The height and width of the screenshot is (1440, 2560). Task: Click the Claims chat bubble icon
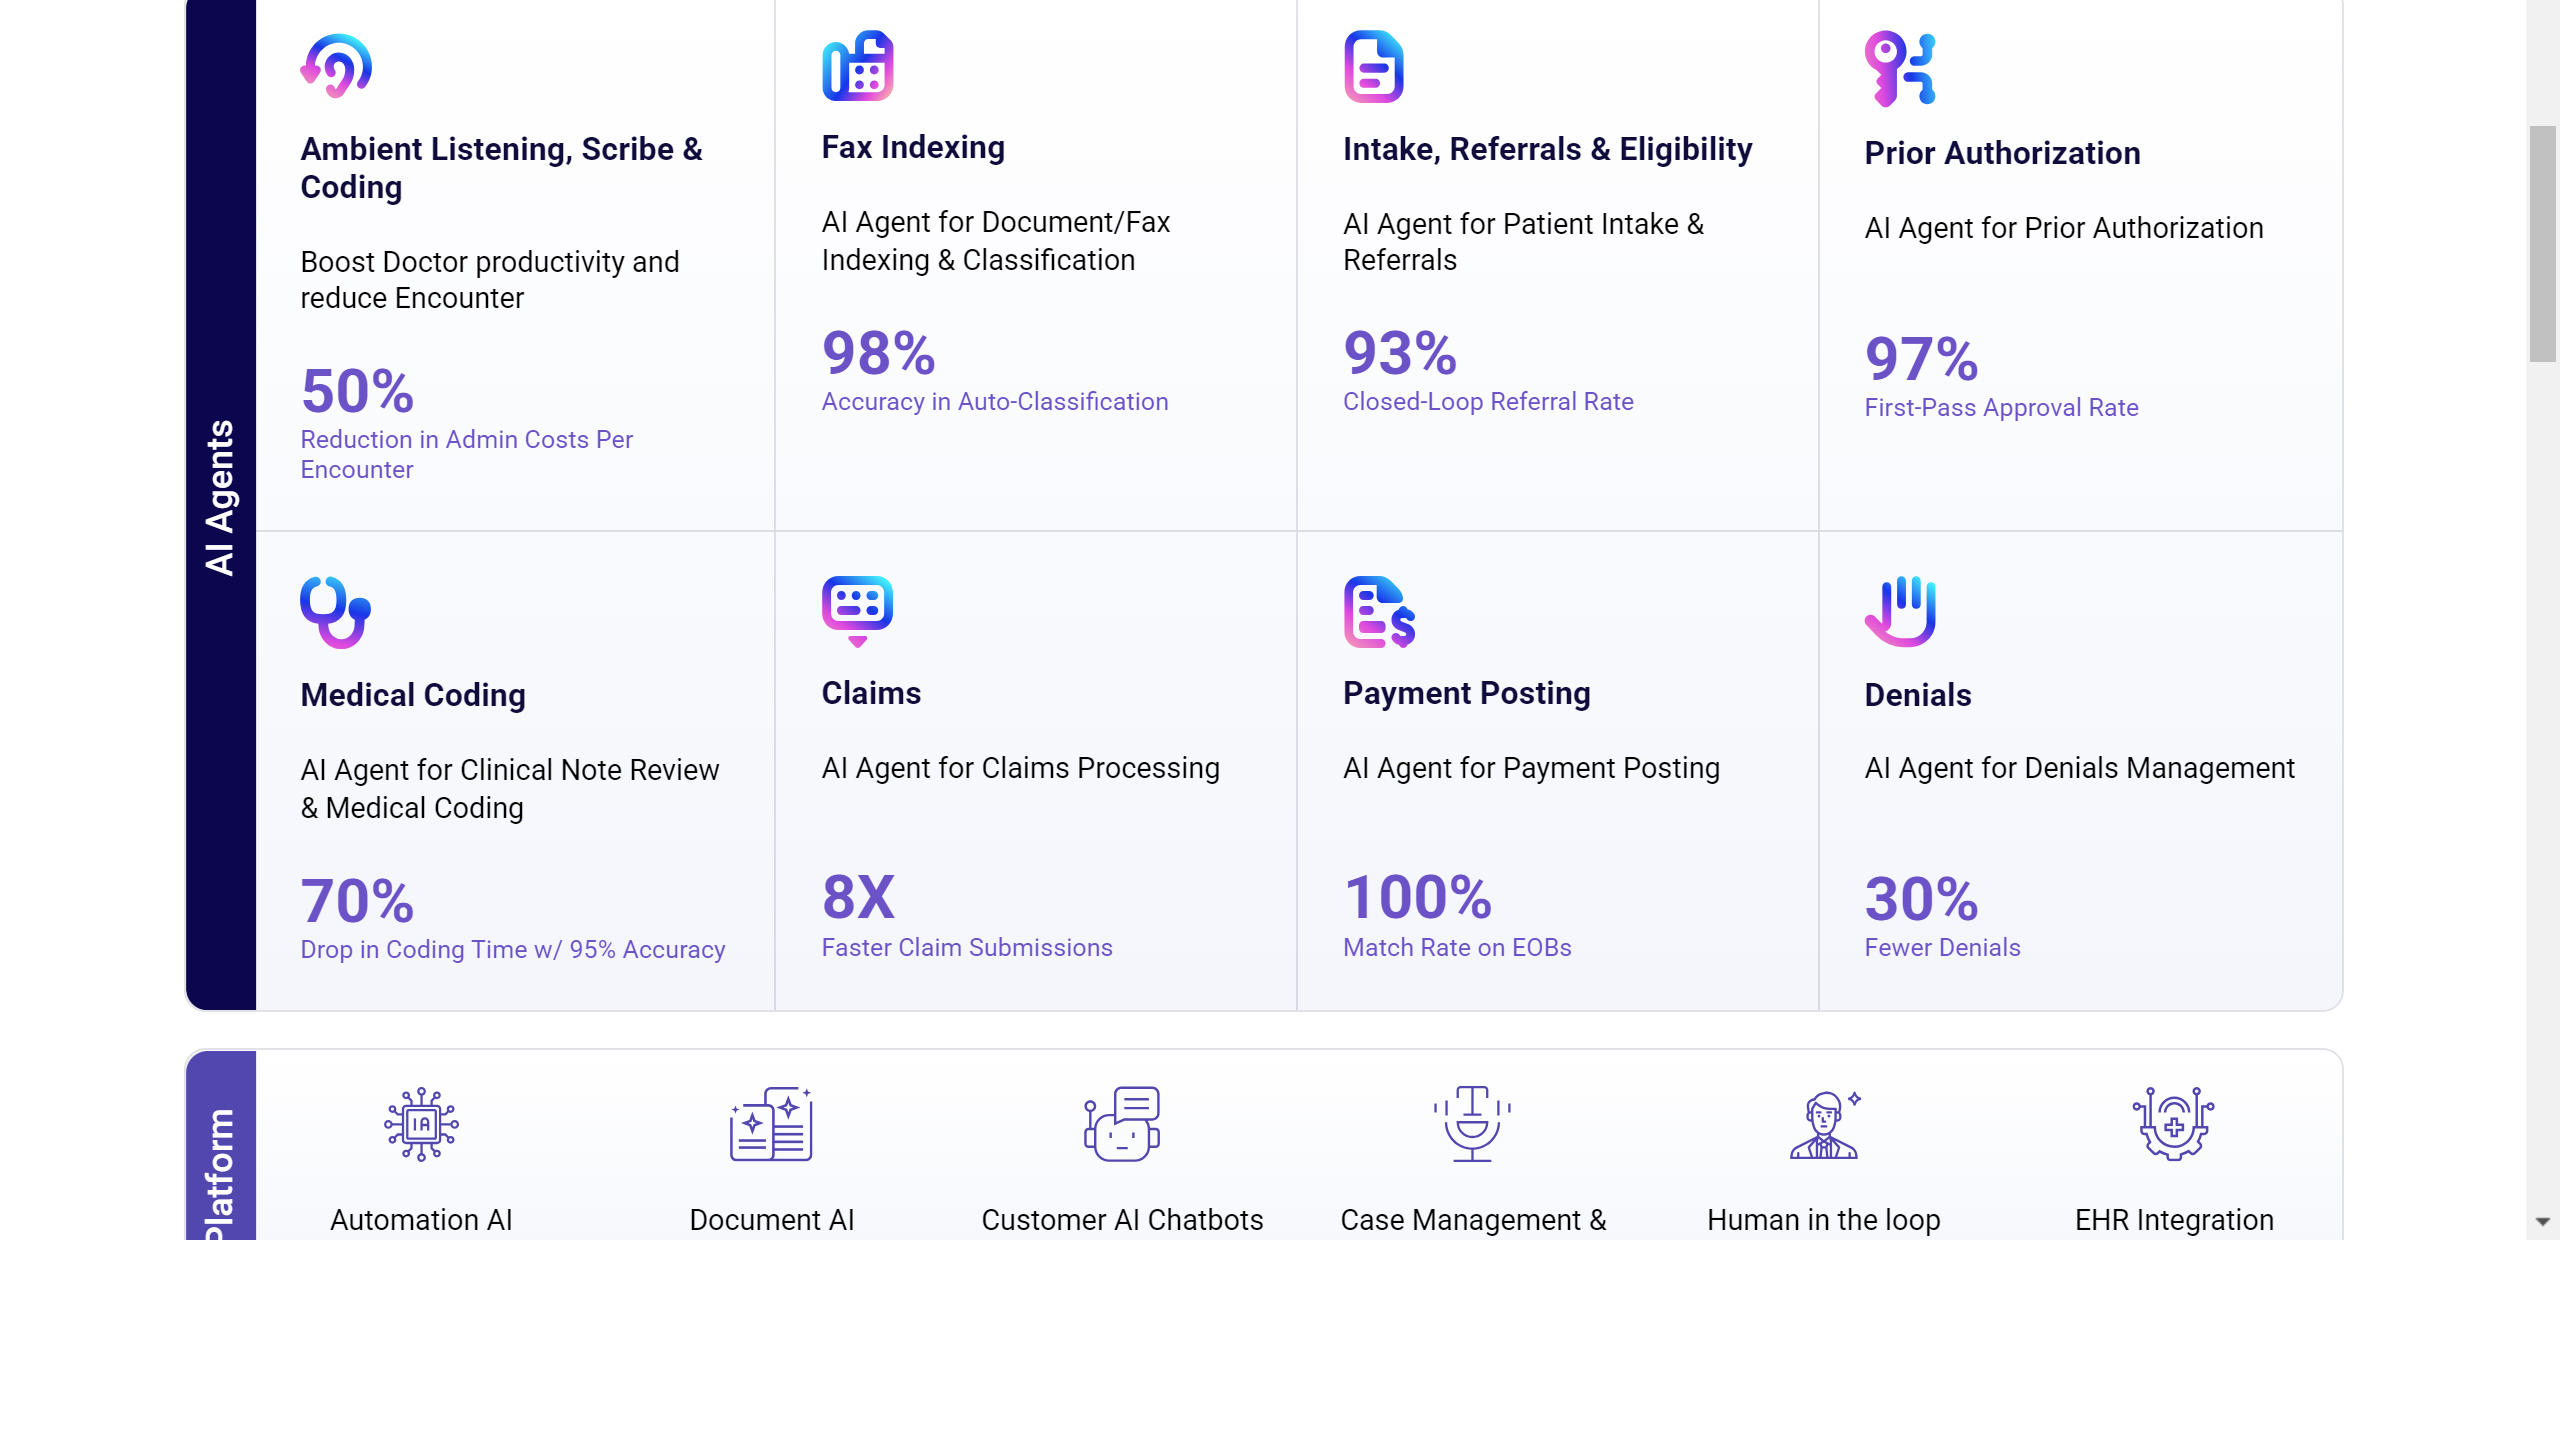click(x=857, y=610)
